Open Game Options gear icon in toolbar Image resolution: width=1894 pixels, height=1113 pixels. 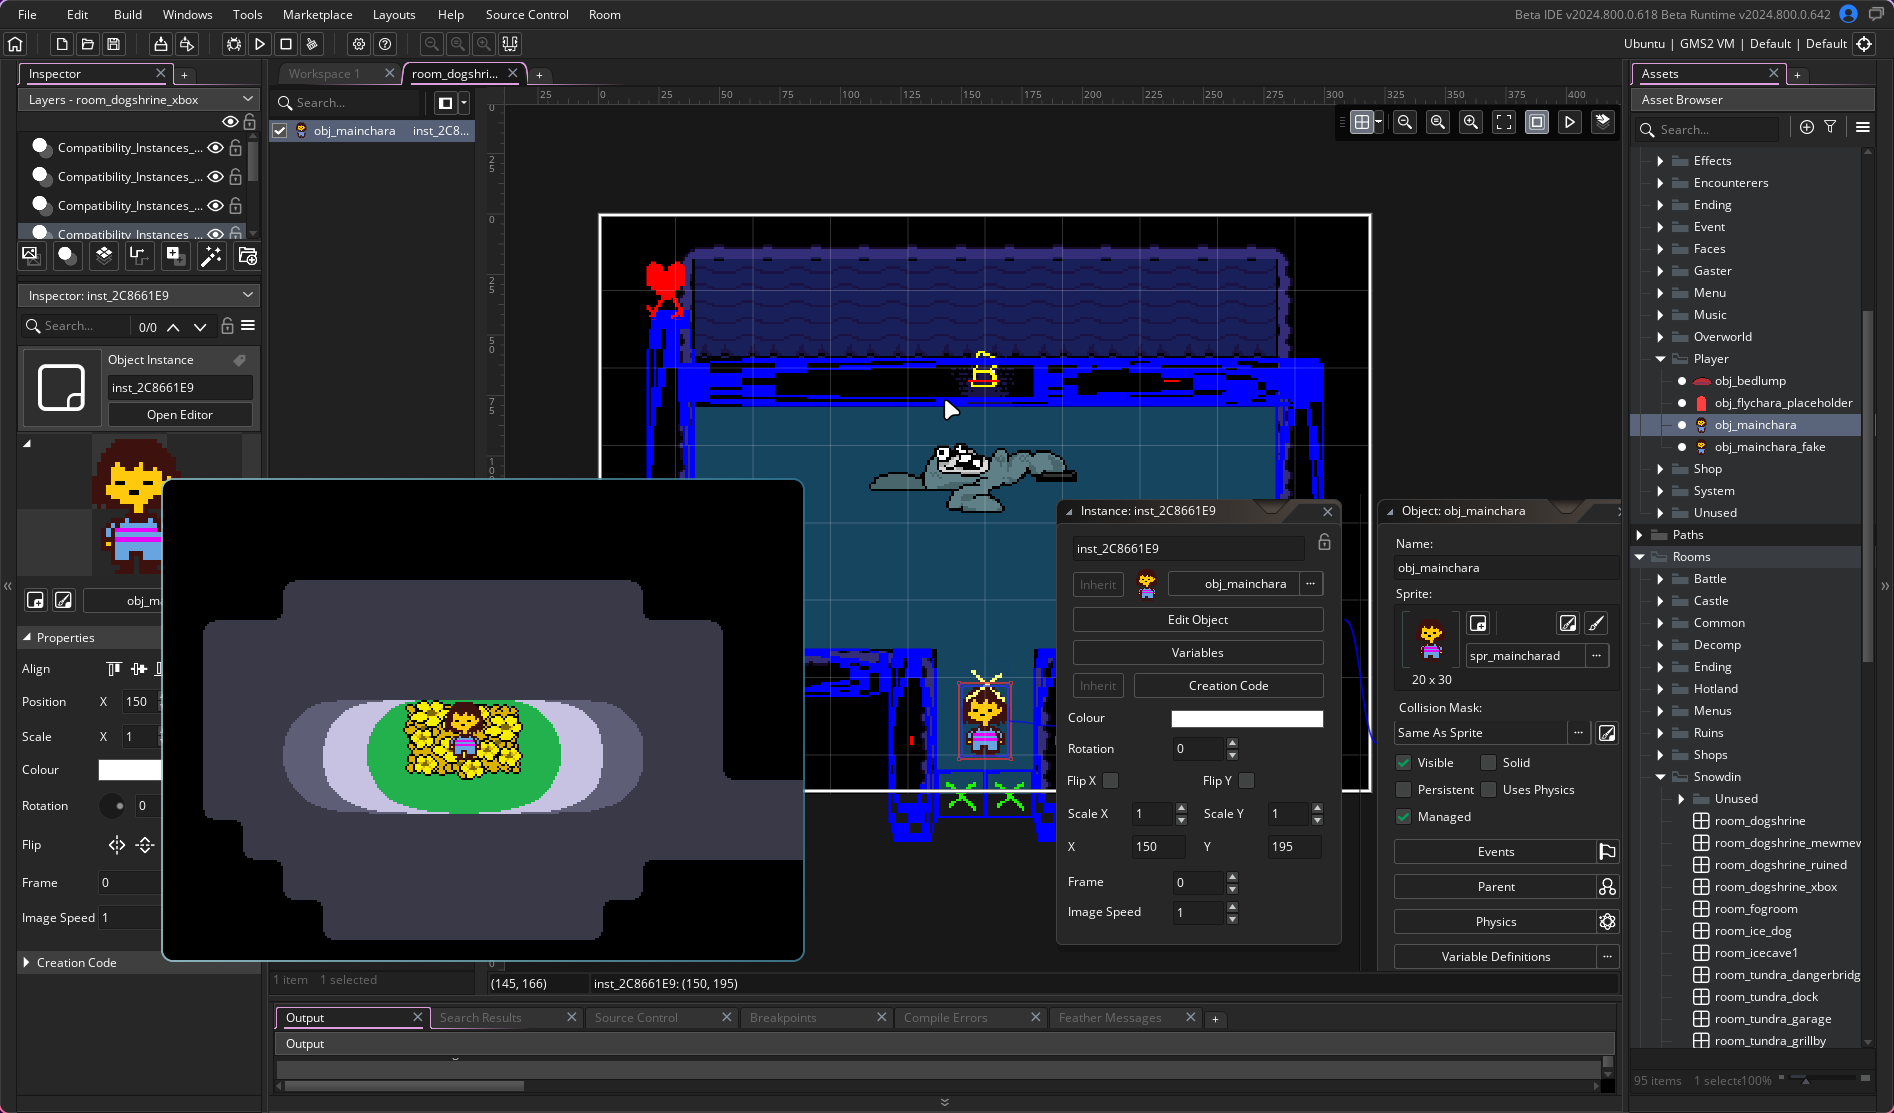(359, 44)
